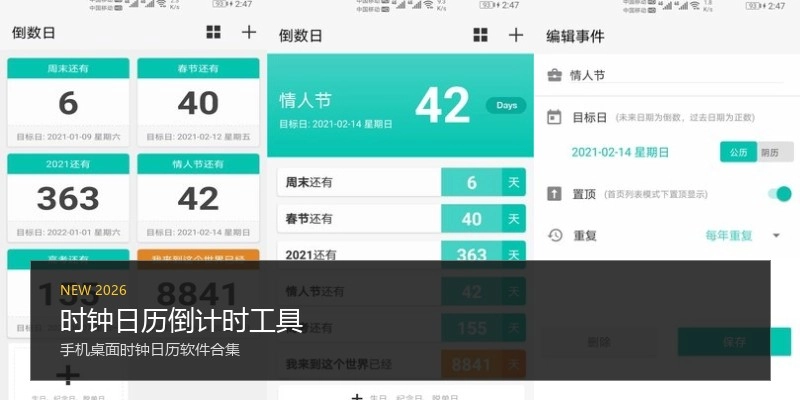The image size is (800, 400).
Task: Click the grid layout icon on the list-view screen
Action: tap(480, 35)
